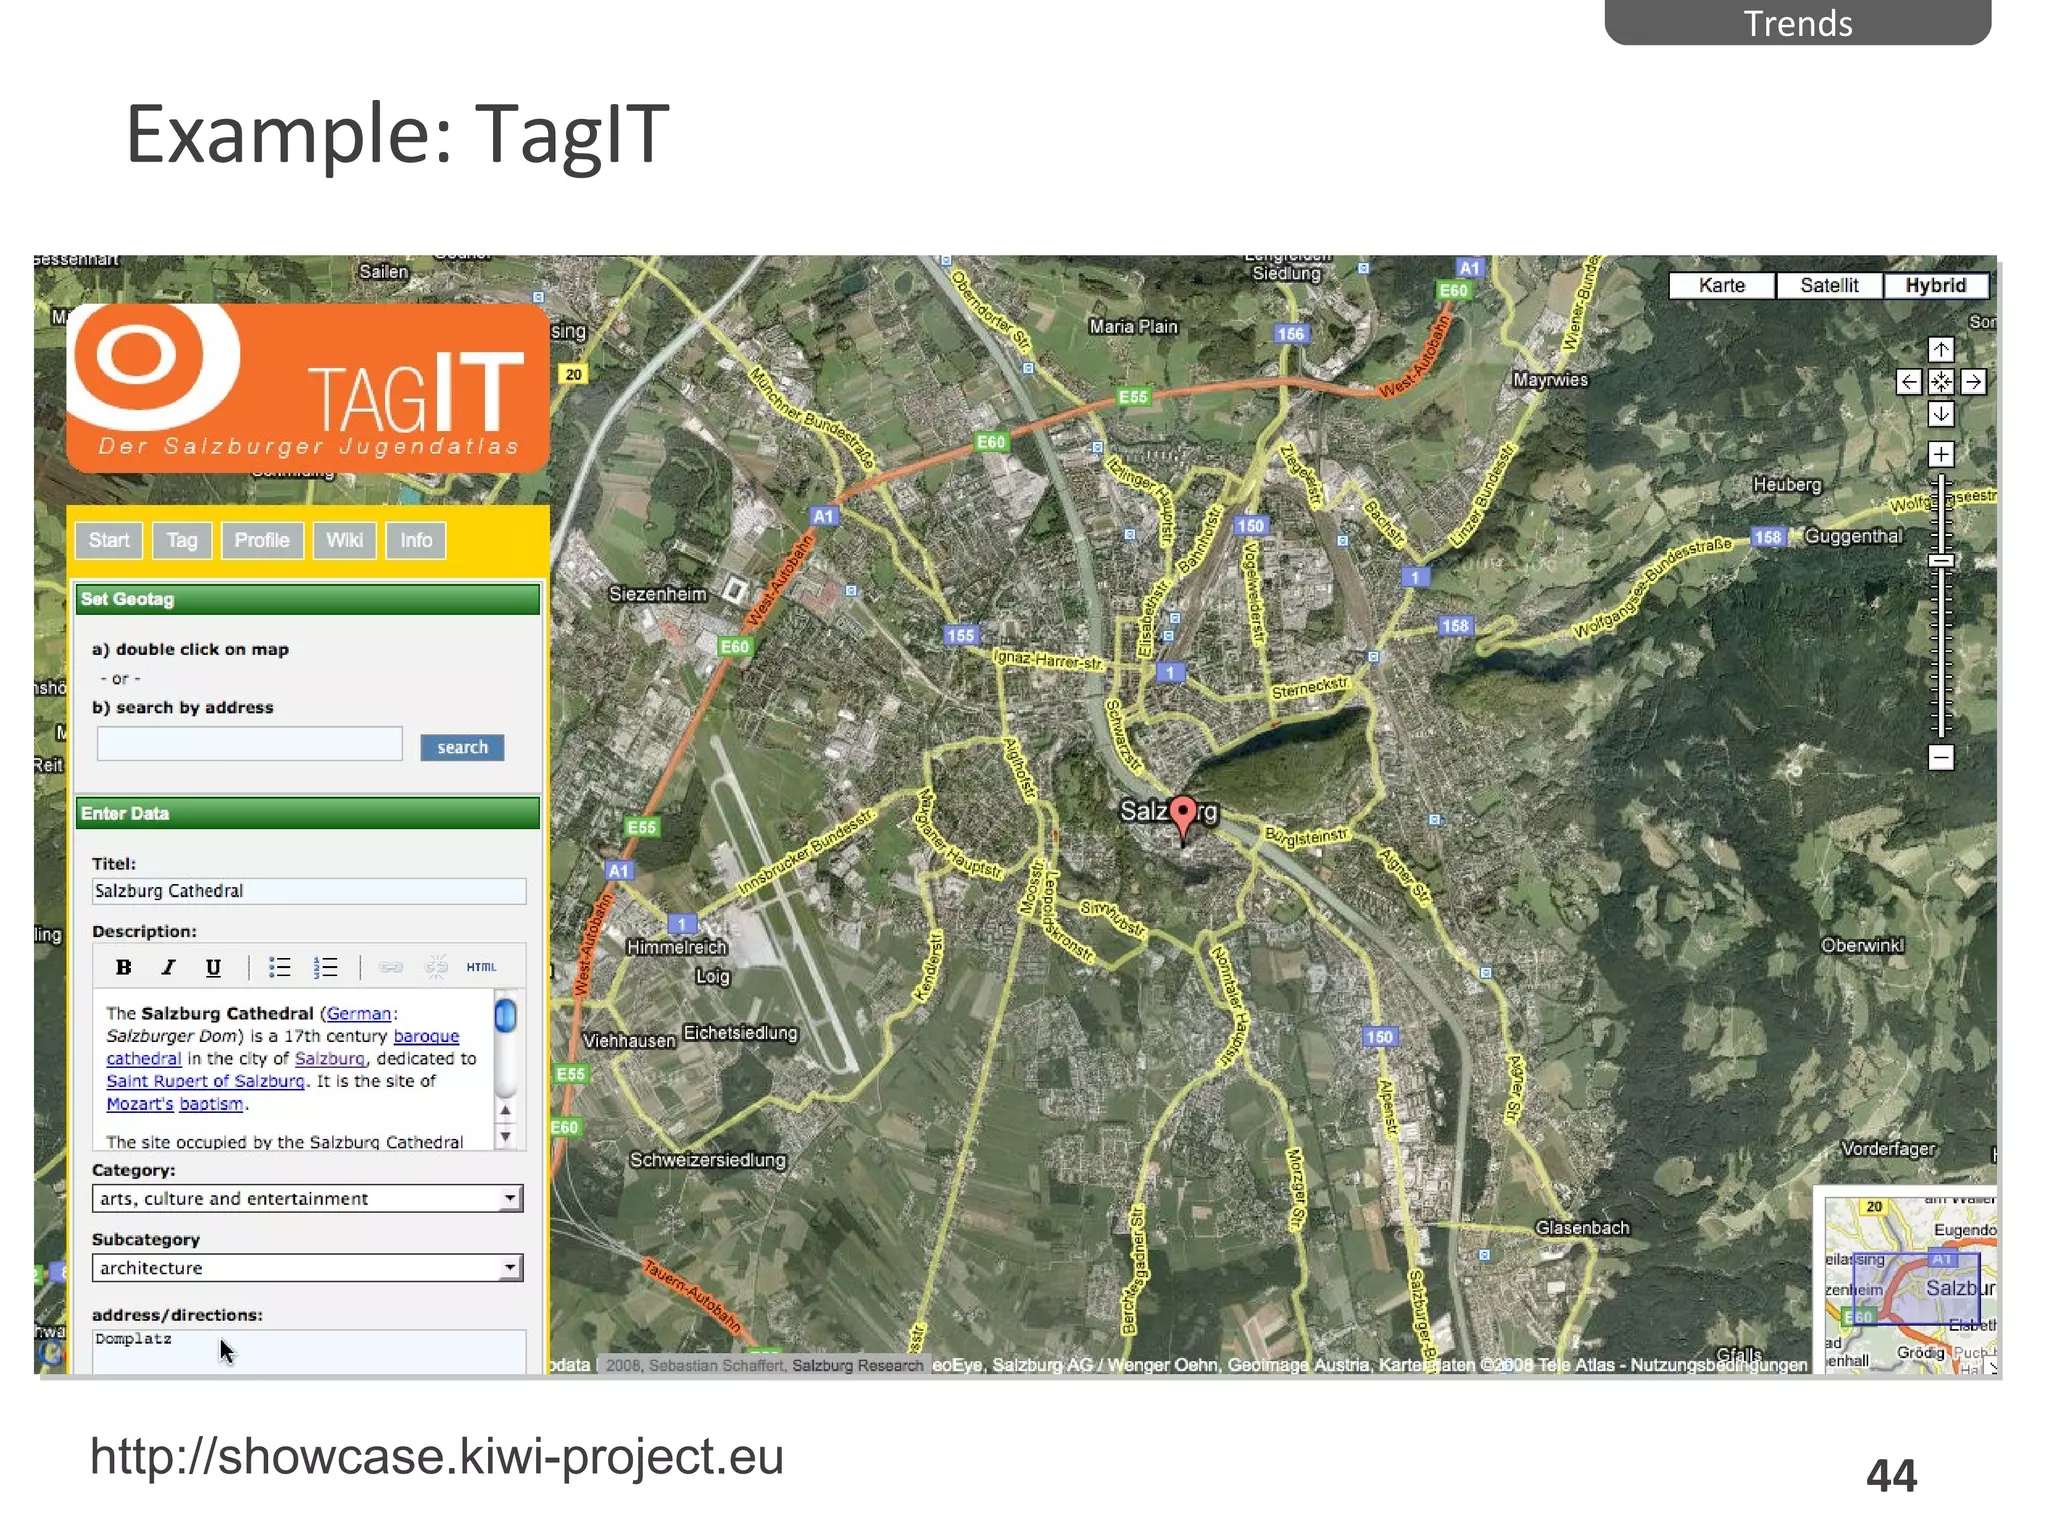The image size is (2048, 1536).
Task: Open the Profile tab
Action: click(x=262, y=541)
